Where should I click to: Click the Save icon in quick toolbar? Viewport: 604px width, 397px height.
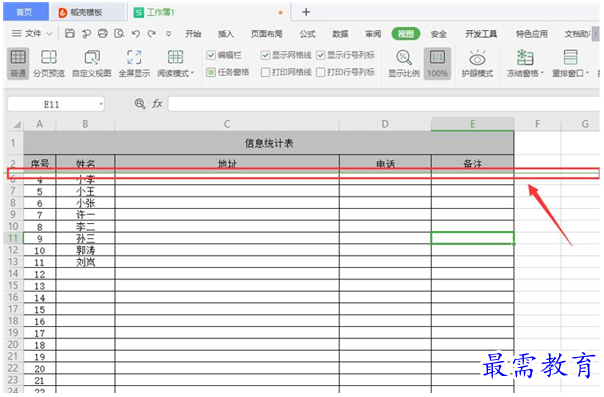pos(70,34)
